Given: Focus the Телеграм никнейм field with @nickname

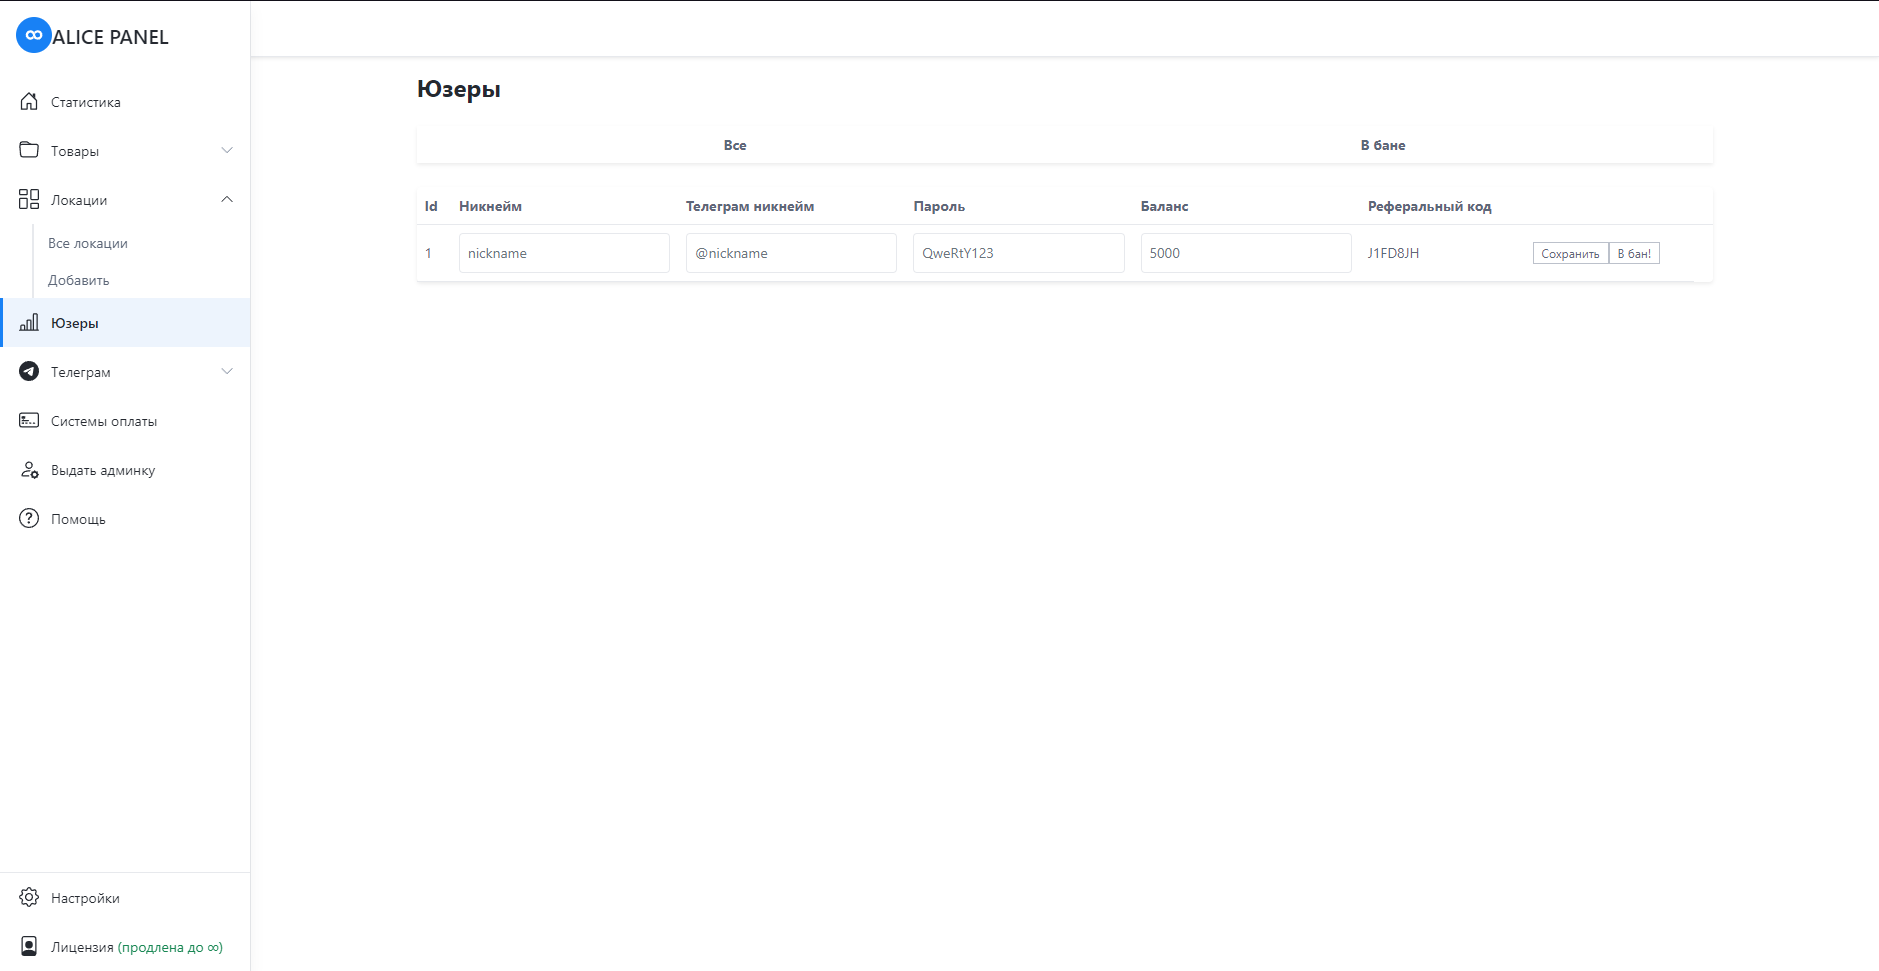Looking at the screenshot, I should click(791, 253).
